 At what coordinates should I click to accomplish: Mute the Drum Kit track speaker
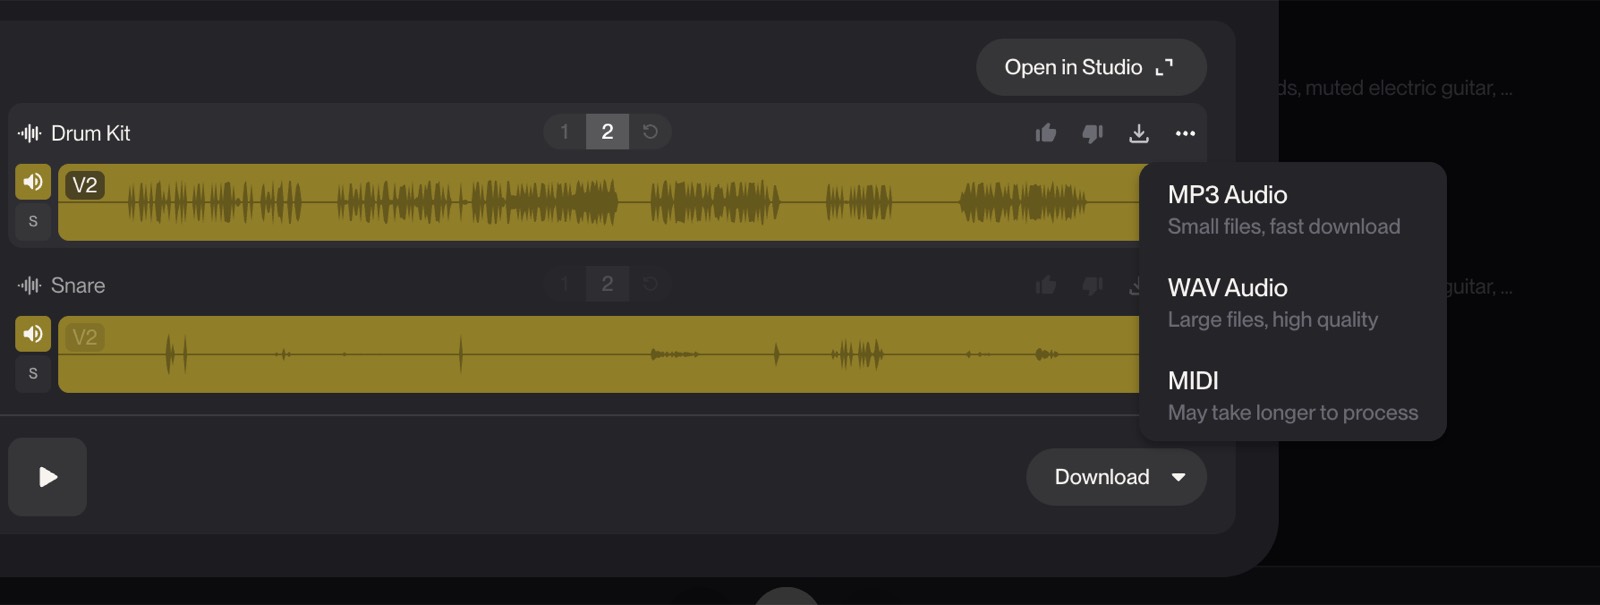pos(33,181)
